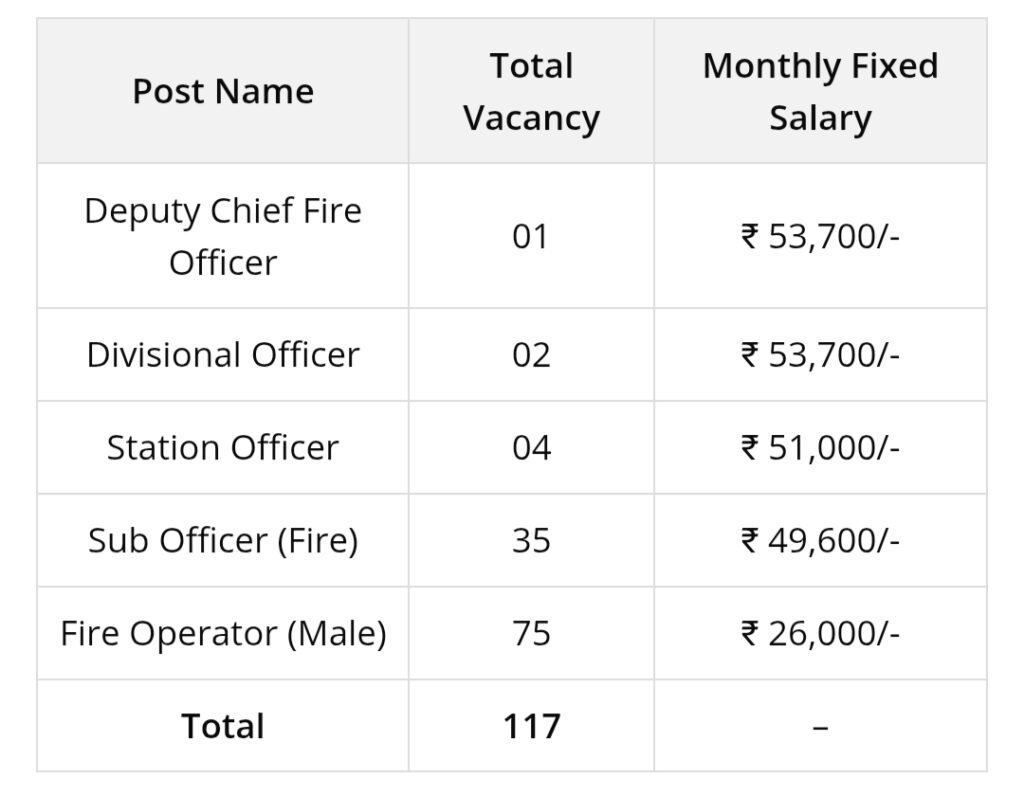Screen dimensions: 1024x796
Task: Click the ₹ 26,000/- salary cell
Action: point(820,633)
